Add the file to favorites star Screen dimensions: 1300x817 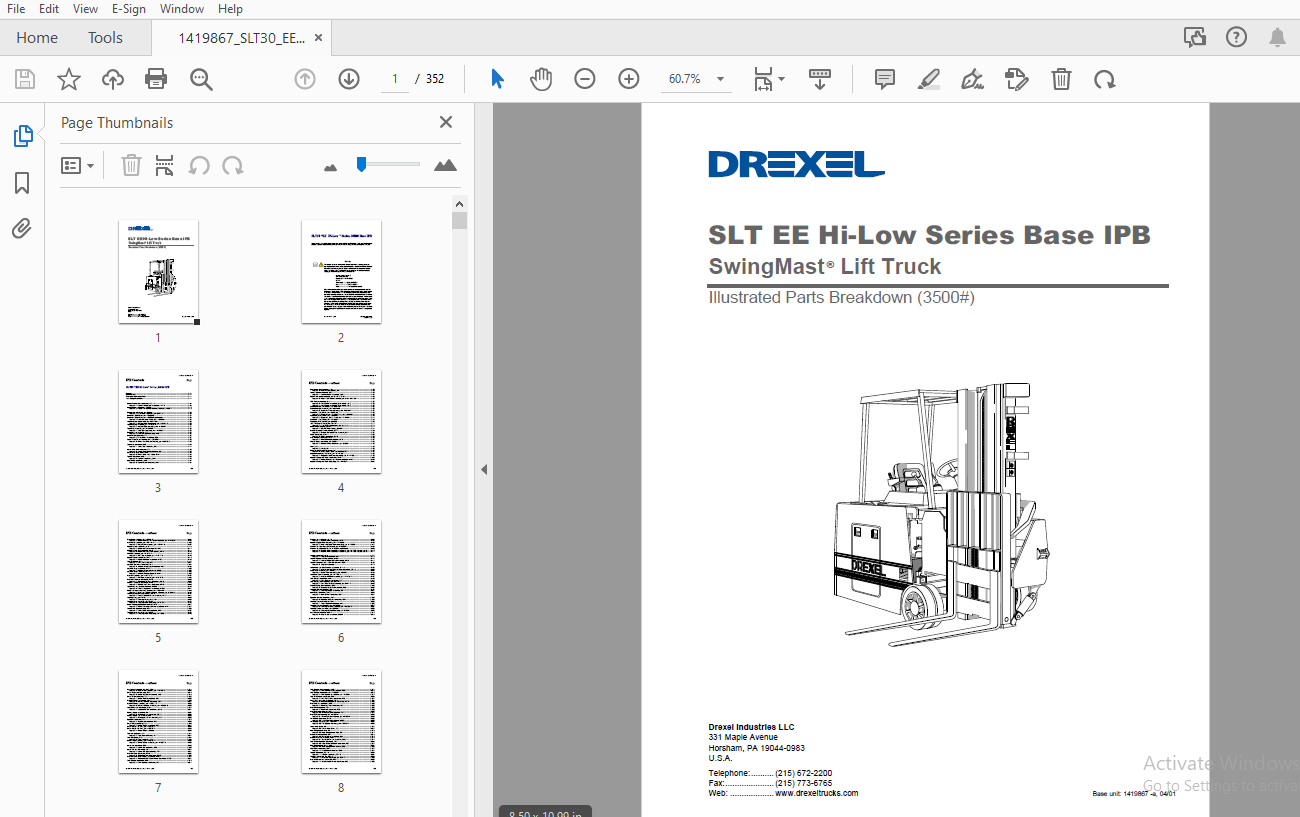68,79
